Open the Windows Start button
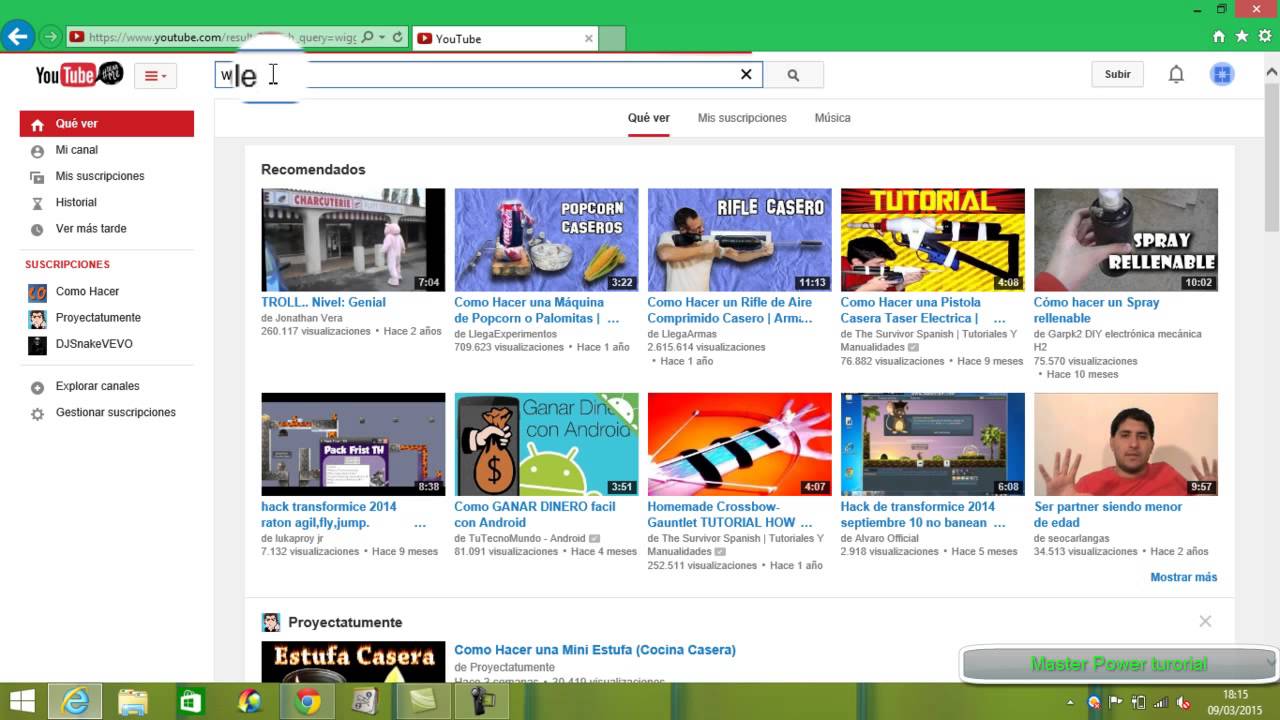This screenshot has height=720, width=1280. [x=22, y=701]
